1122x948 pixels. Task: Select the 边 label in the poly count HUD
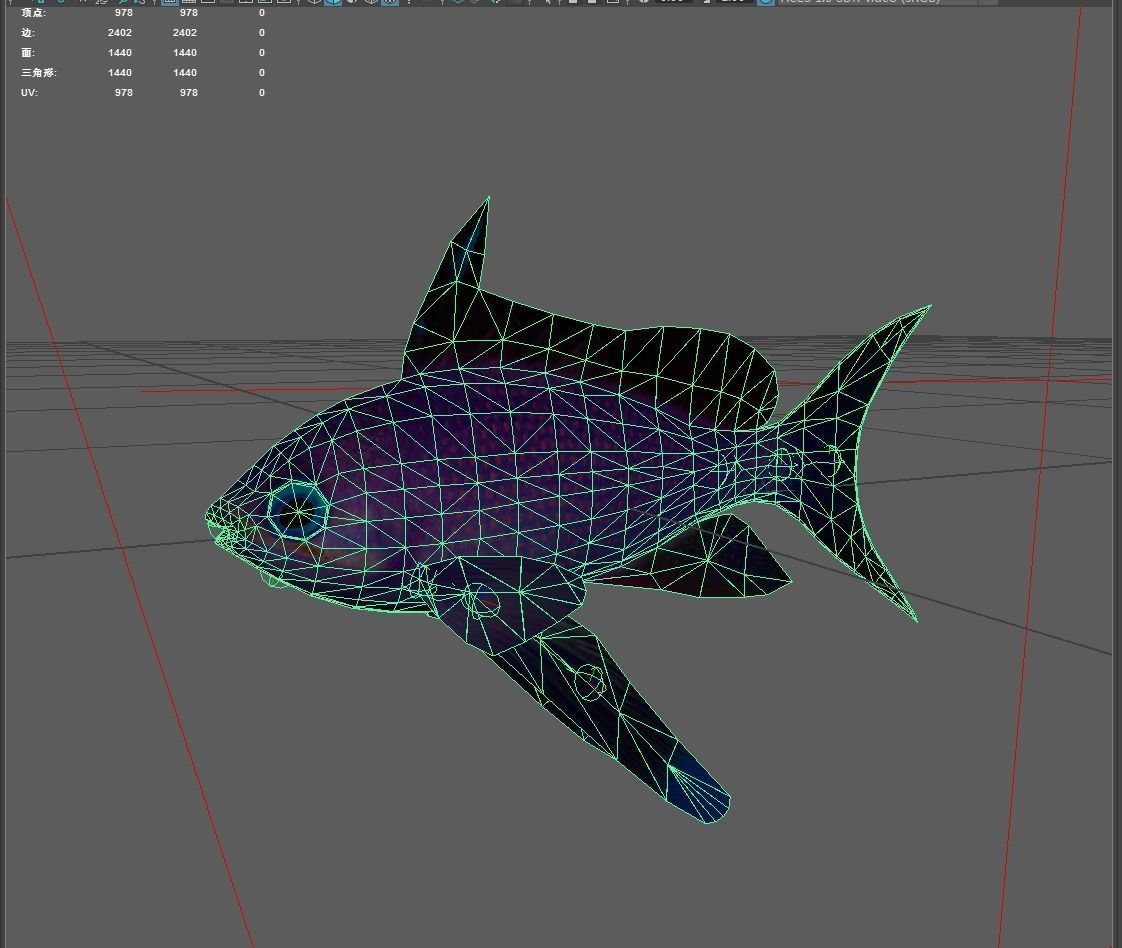(27, 33)
